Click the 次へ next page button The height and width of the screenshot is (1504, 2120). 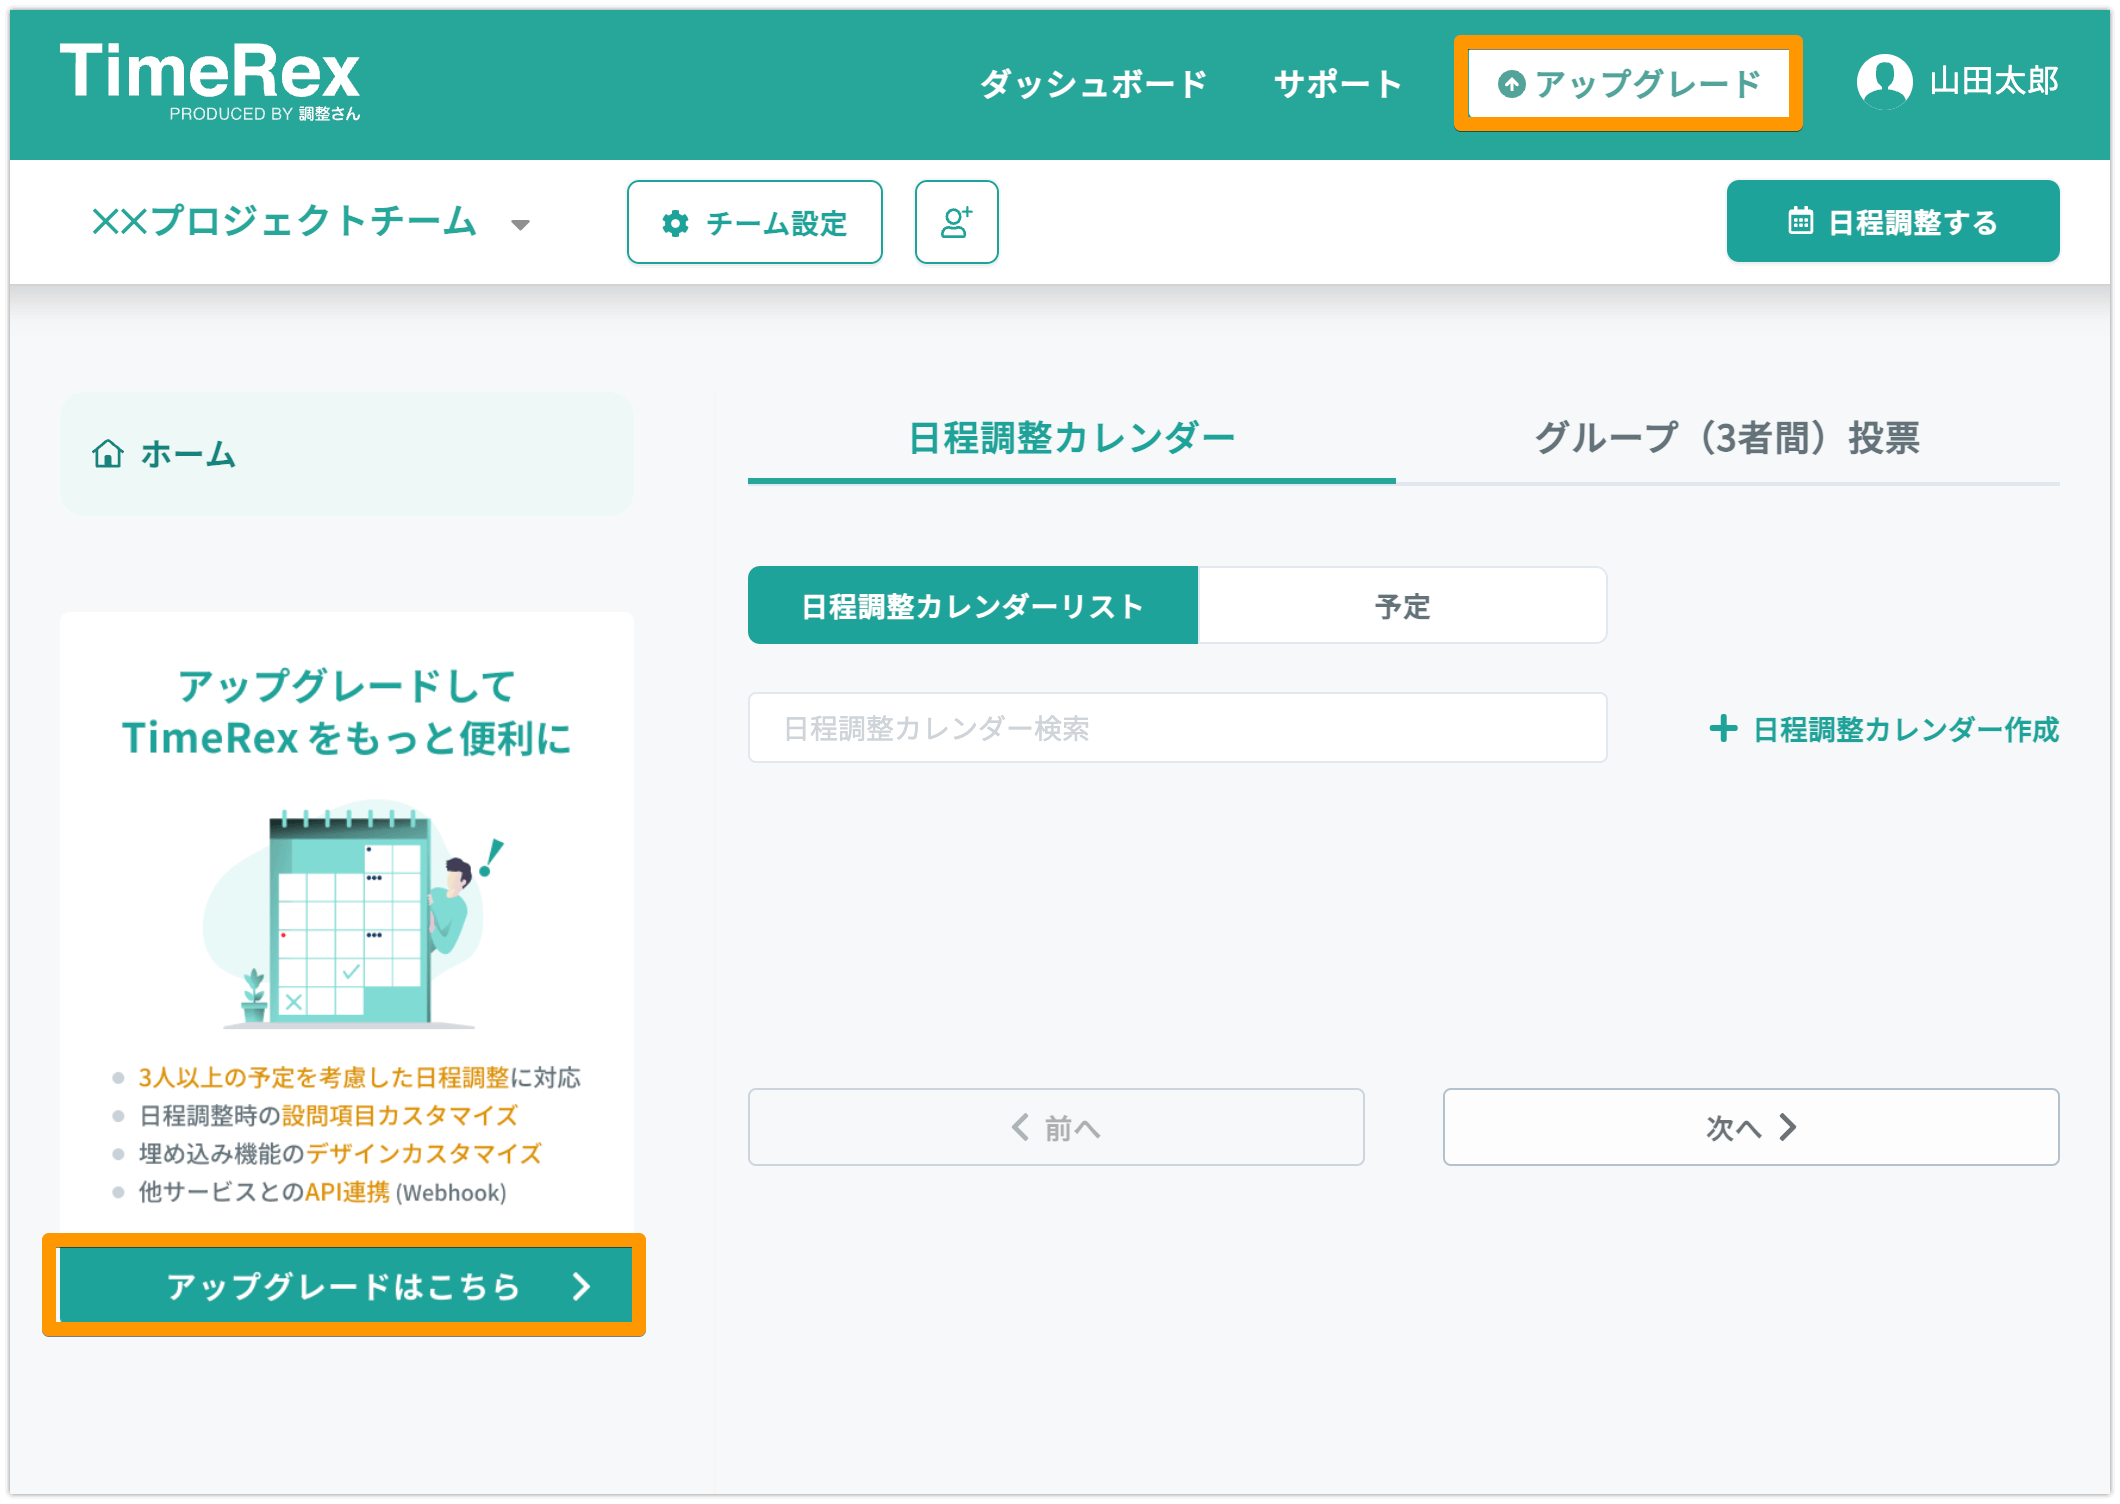click(1751, 1127)
